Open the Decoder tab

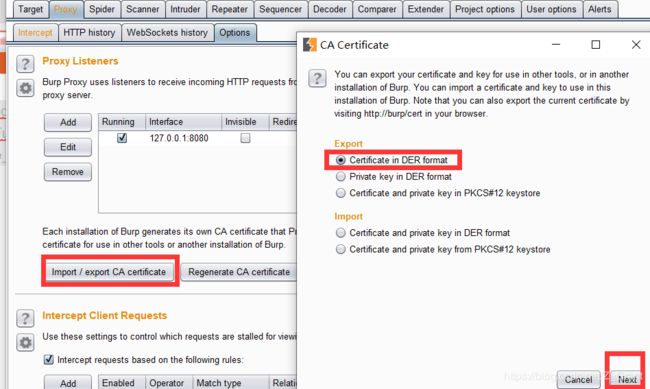click(x=330, y=9)
